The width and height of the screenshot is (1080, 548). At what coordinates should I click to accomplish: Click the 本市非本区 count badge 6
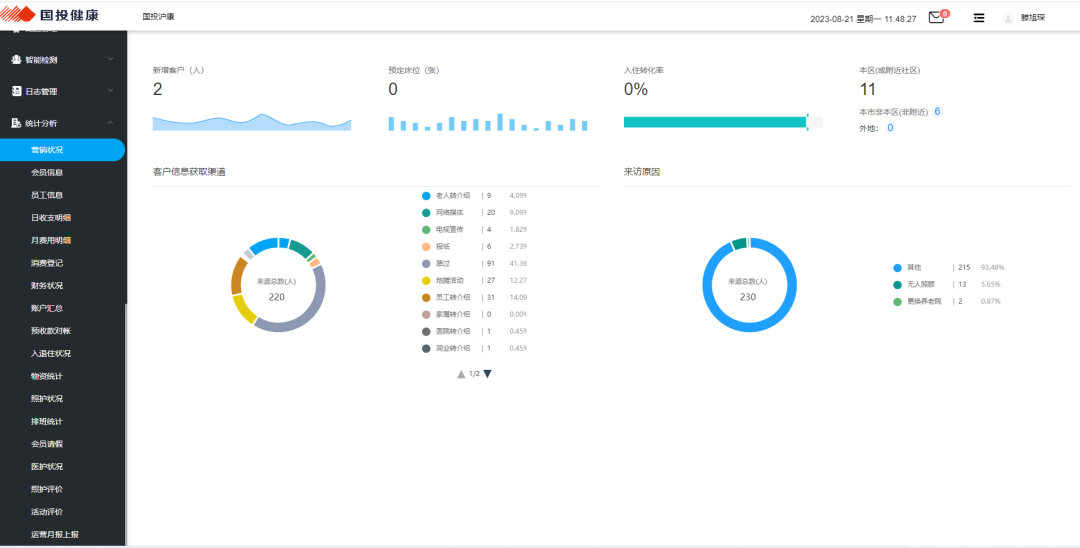point(937,112)
